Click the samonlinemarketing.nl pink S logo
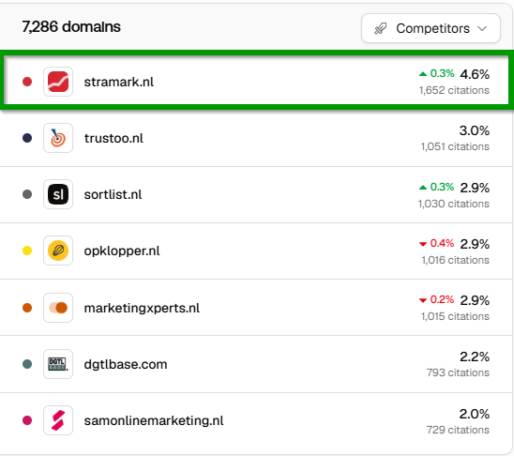The height and width of the screenshot is (456, 514). click(58, 420)
